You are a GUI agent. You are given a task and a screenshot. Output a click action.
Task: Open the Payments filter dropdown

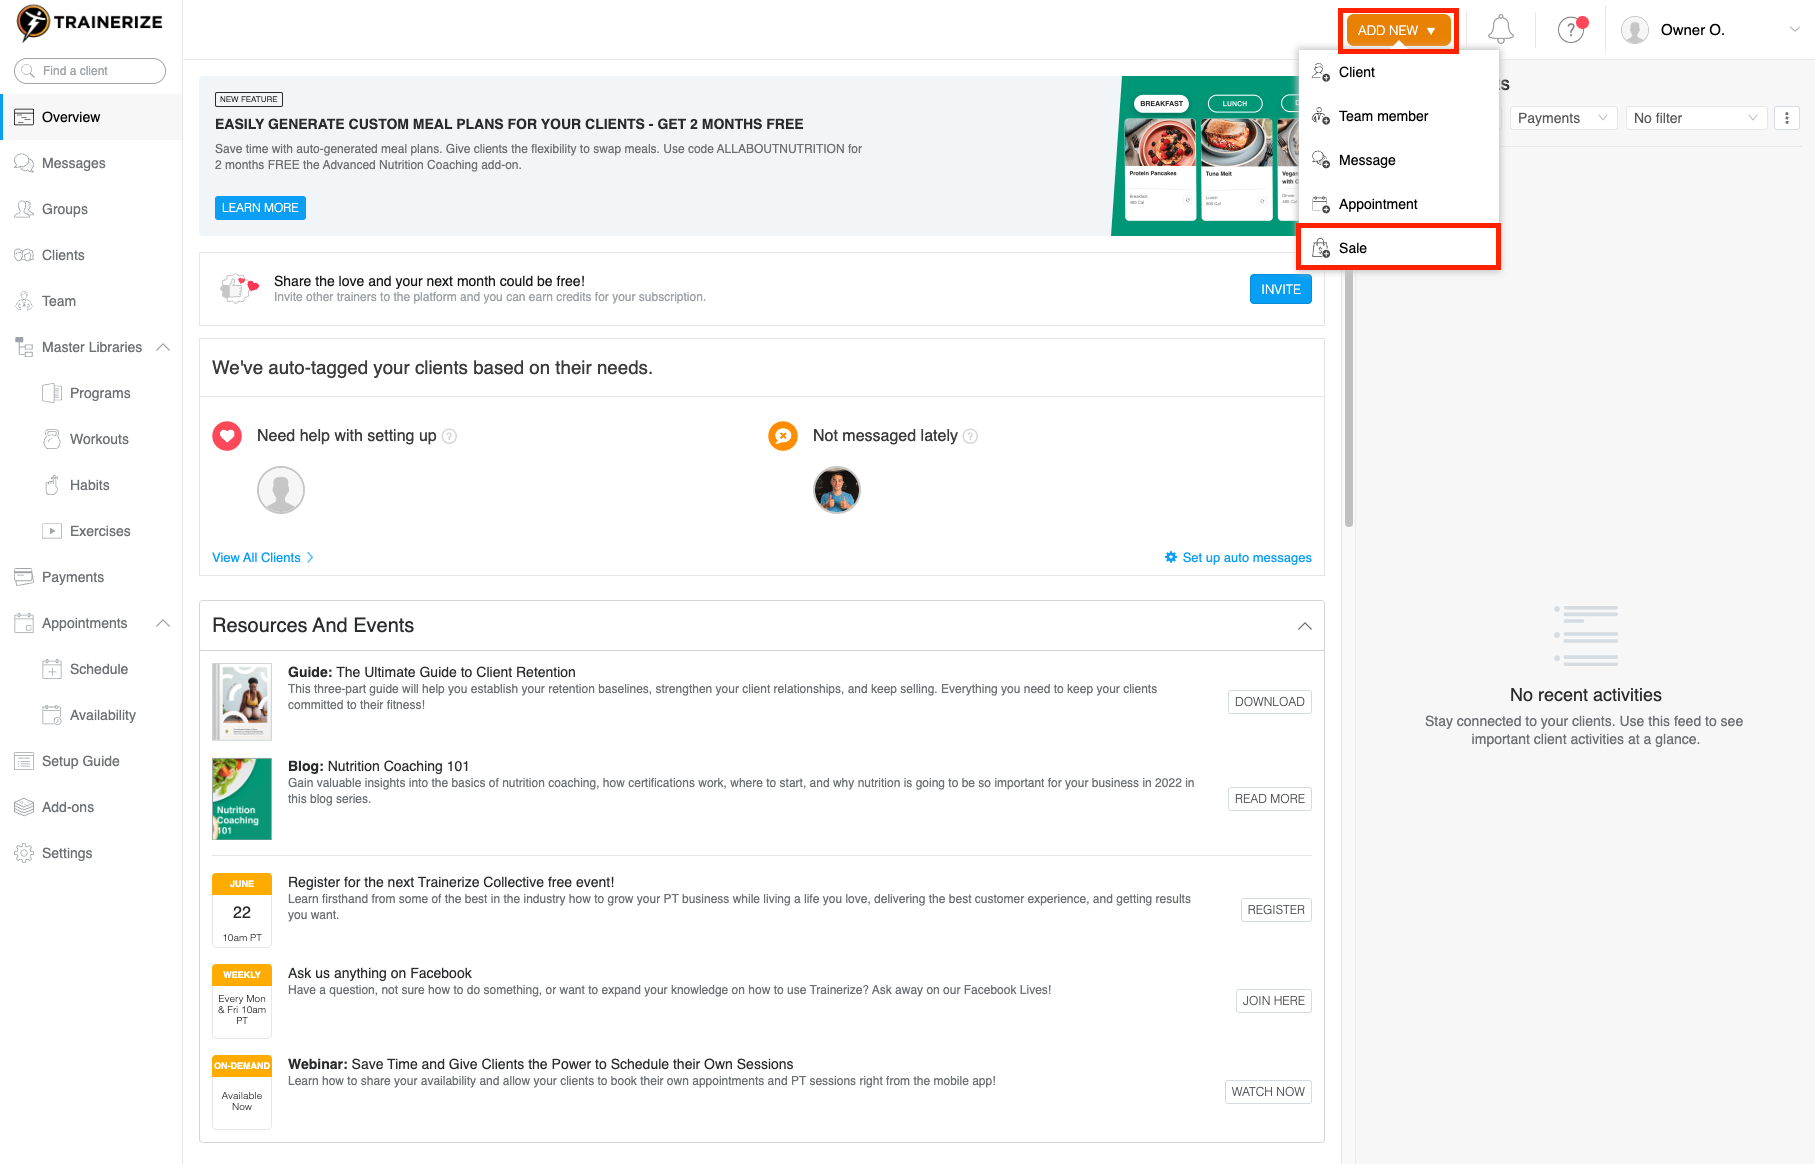click(1563, 118)
